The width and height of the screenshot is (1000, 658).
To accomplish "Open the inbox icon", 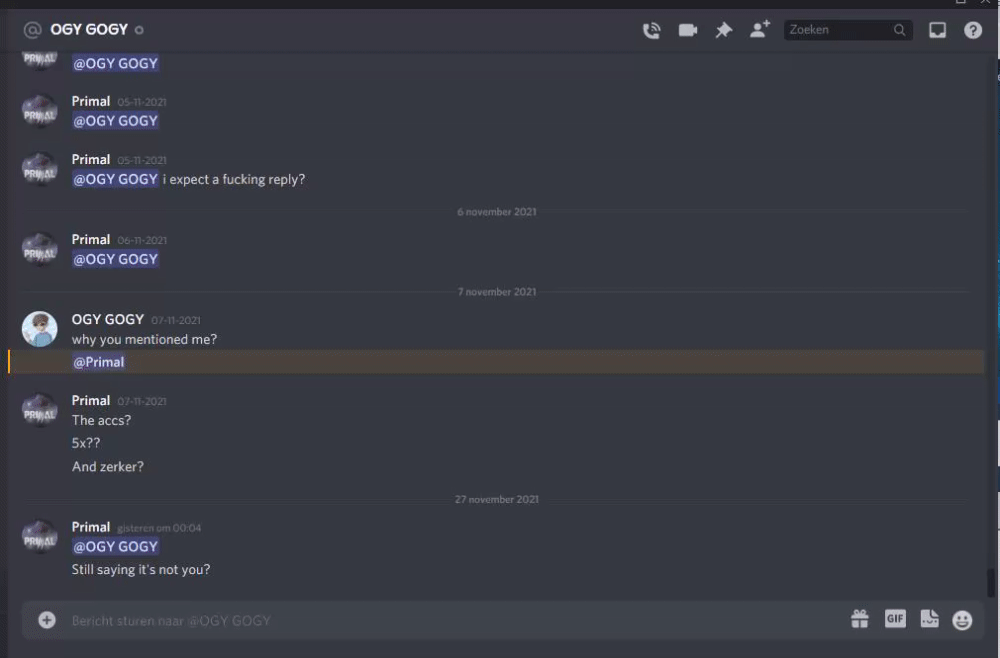I will [937, 30].
